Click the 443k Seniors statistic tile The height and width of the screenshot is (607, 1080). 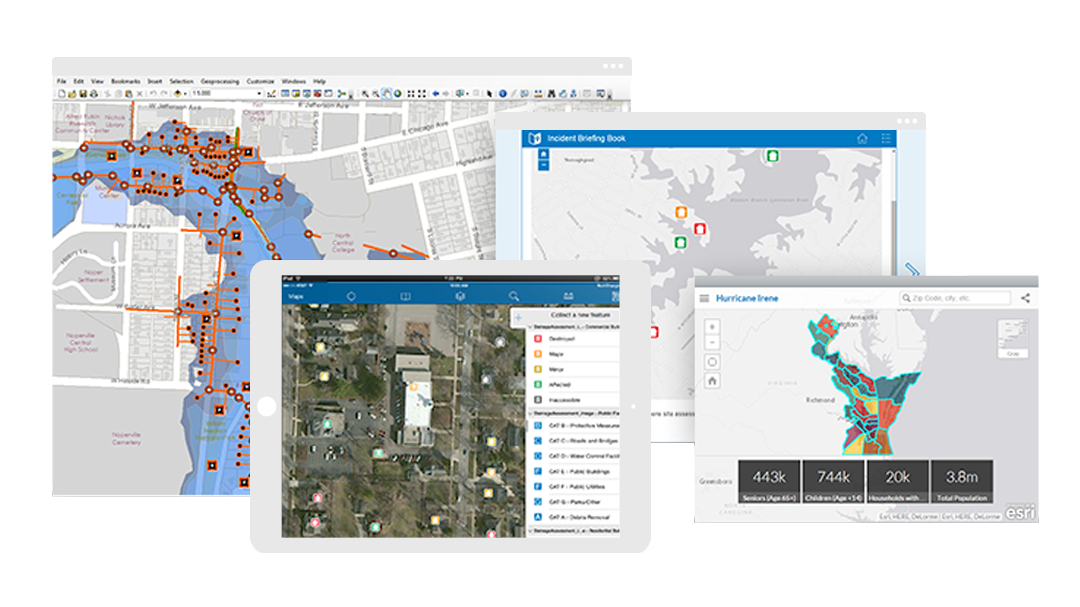[769, 482]
